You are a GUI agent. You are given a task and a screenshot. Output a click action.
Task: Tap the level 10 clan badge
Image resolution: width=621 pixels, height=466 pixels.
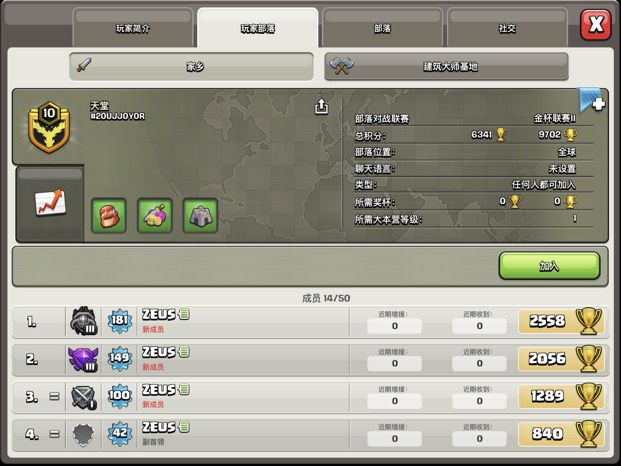coord(49,127)
